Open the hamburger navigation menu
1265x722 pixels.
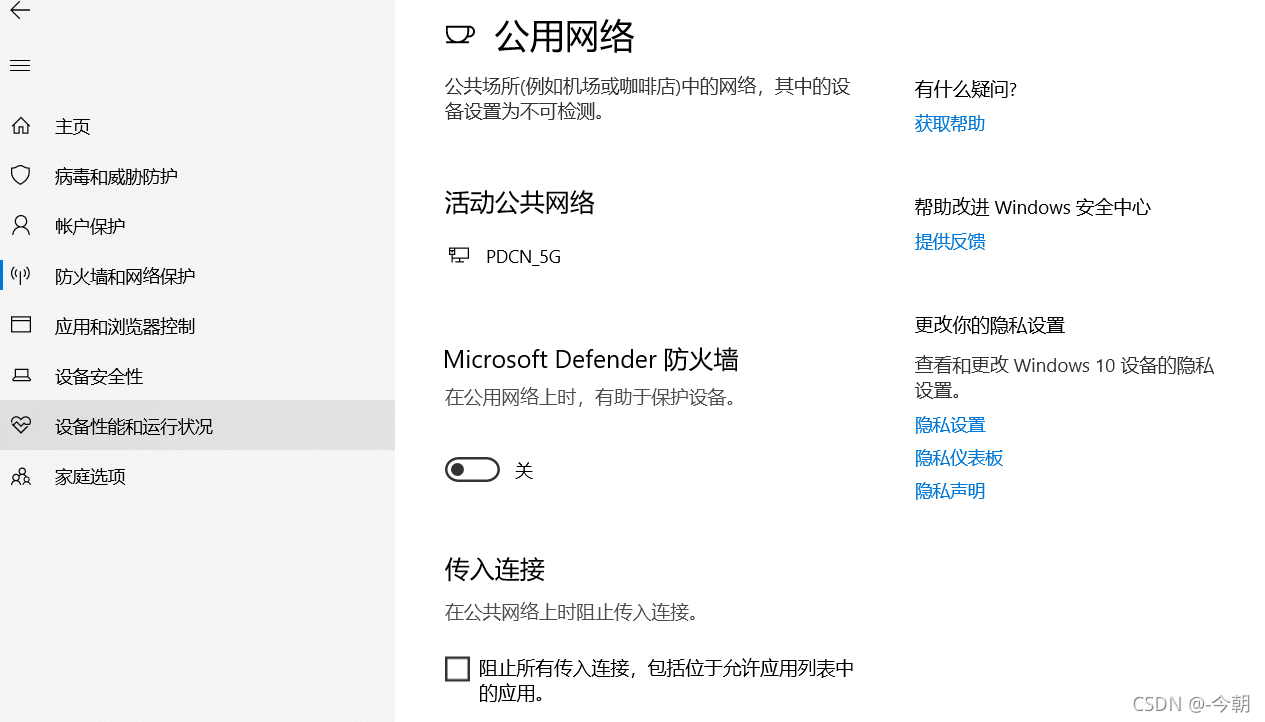20,66
